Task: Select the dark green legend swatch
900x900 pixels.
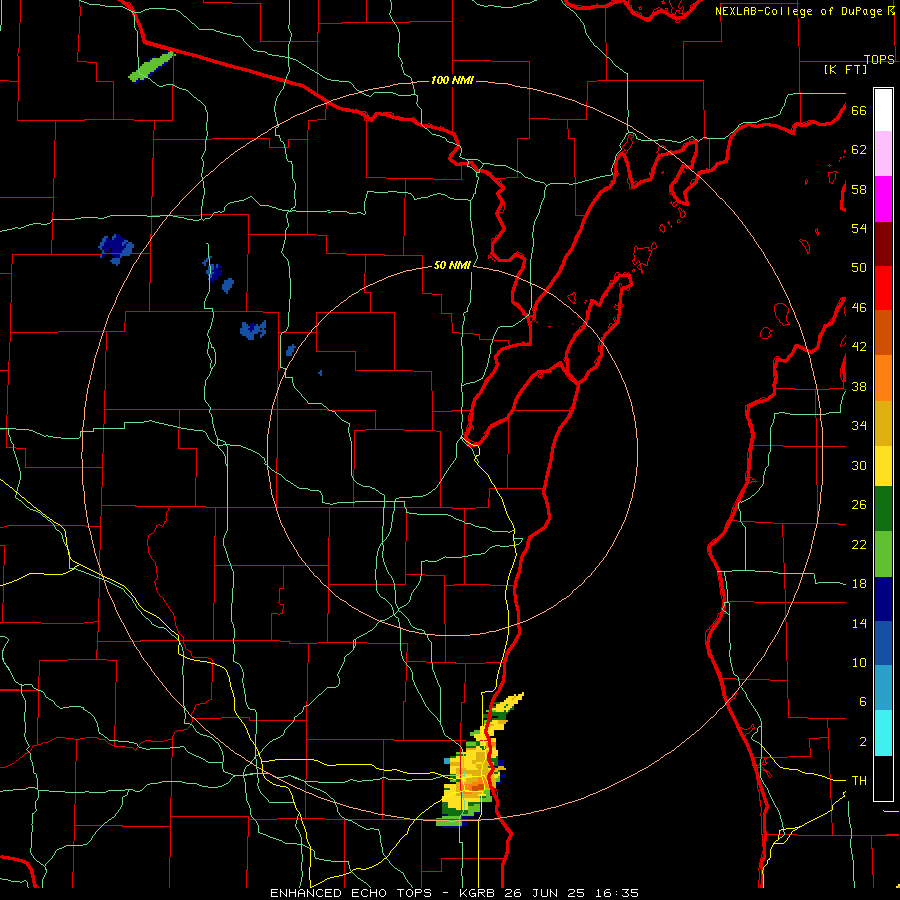Action: tap(883, 508)
